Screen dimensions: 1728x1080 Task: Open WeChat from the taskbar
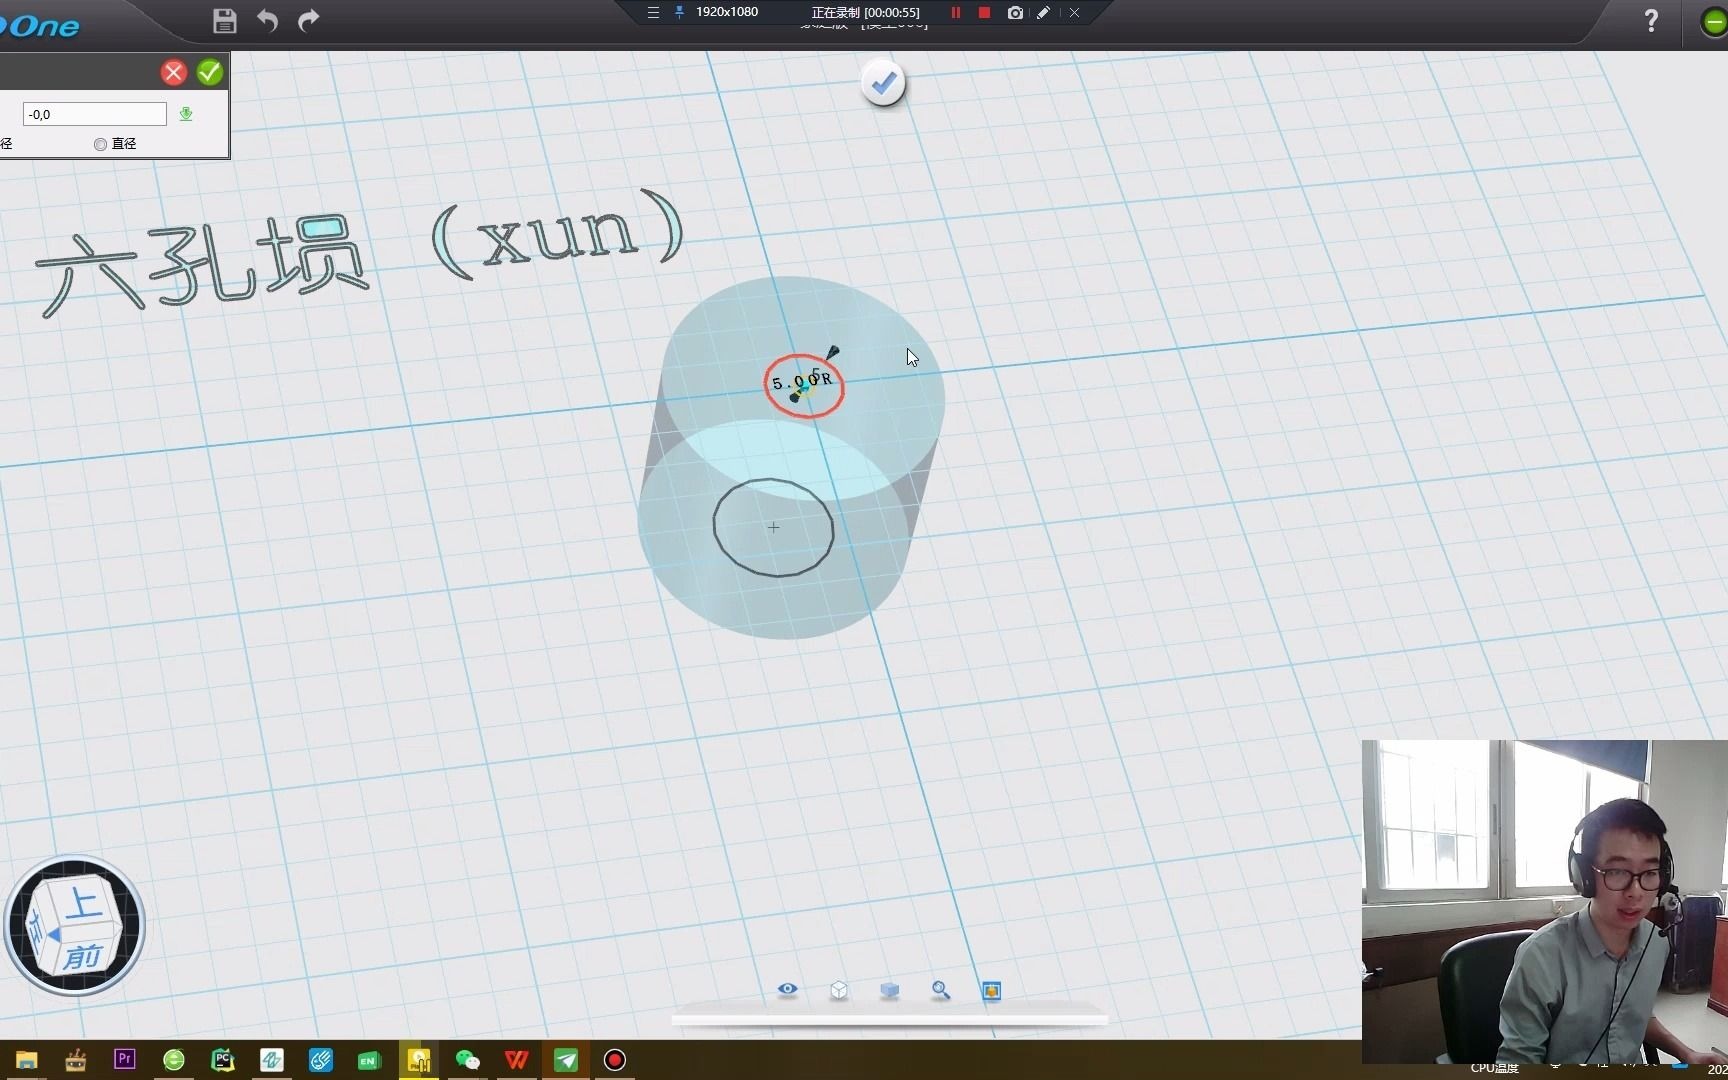[x=468, y=1060]
